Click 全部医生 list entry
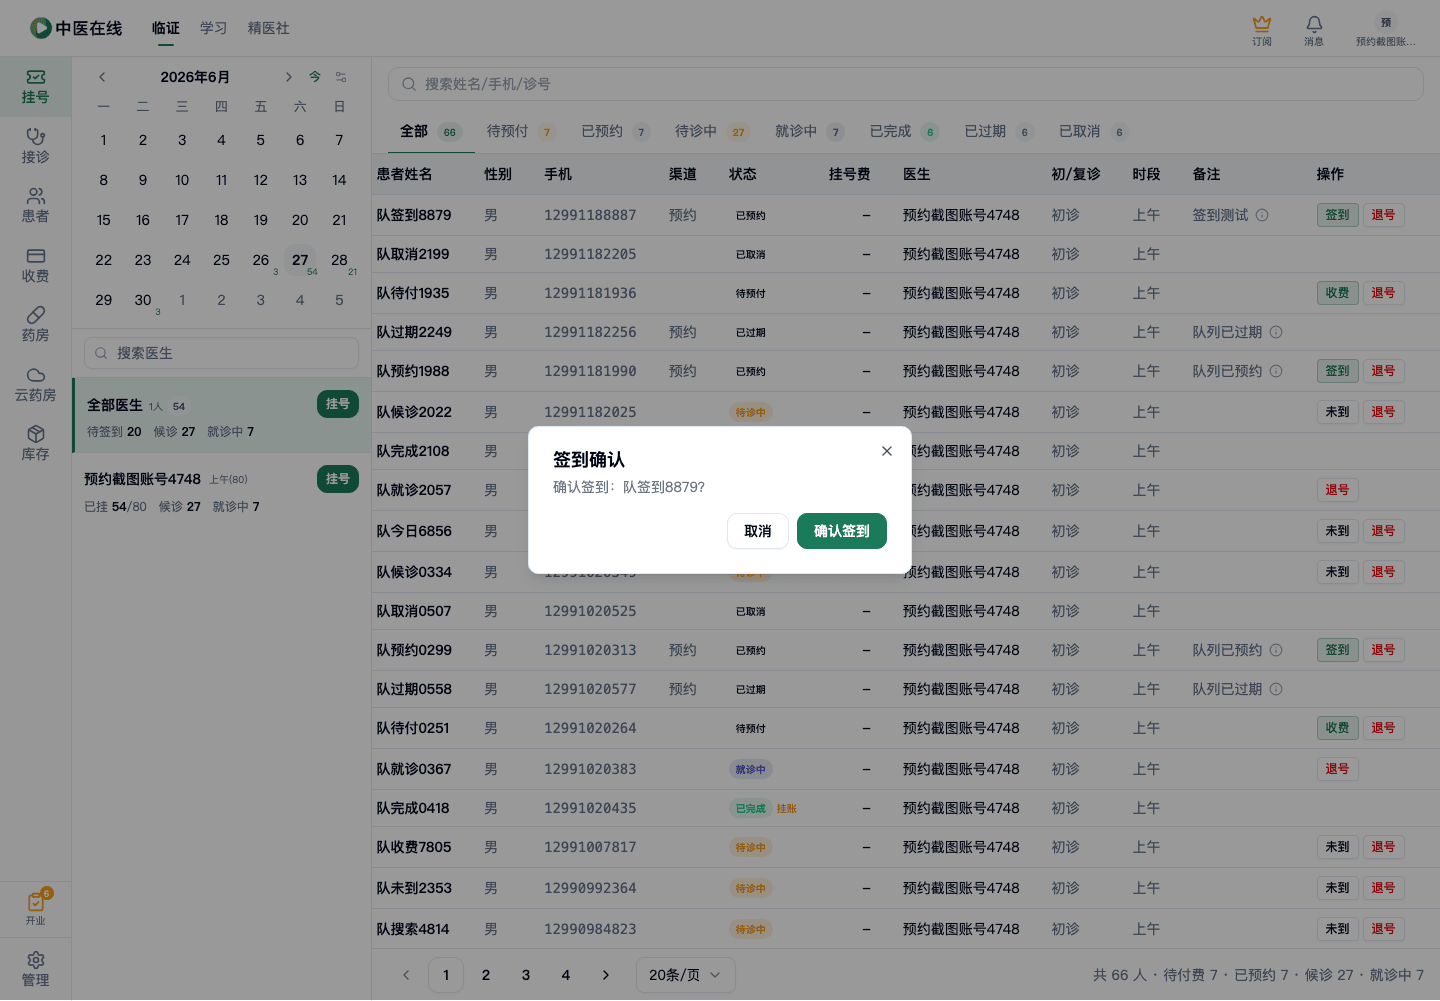The height and width of the screenshot is (1001, 1440). [x=221, y=415]
